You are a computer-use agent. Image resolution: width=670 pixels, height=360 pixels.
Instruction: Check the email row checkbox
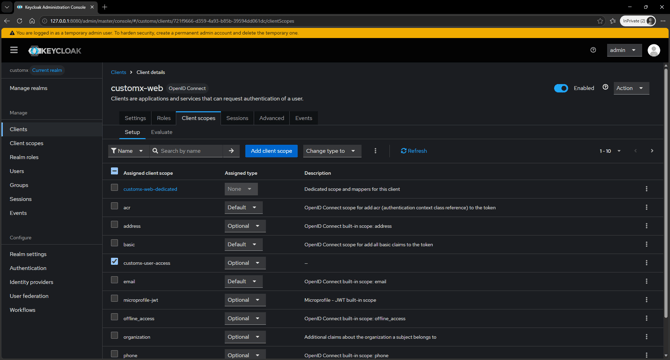pyautogui.click(x=114, y=280)
